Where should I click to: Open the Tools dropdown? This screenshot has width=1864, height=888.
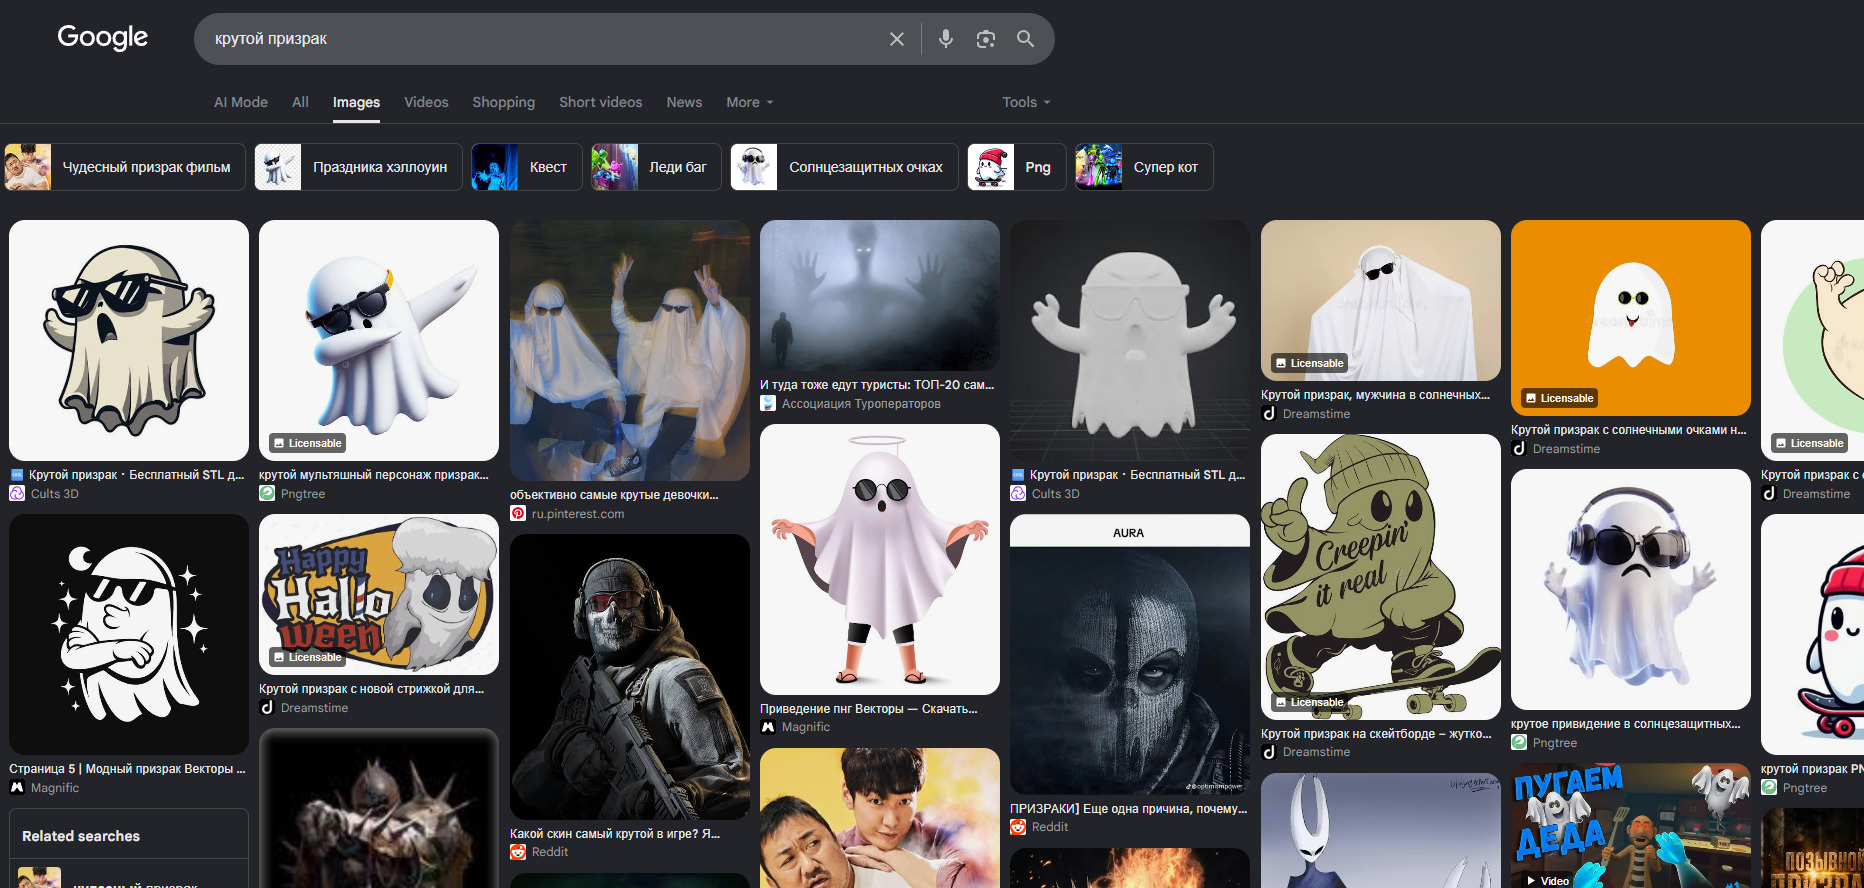1026,102
